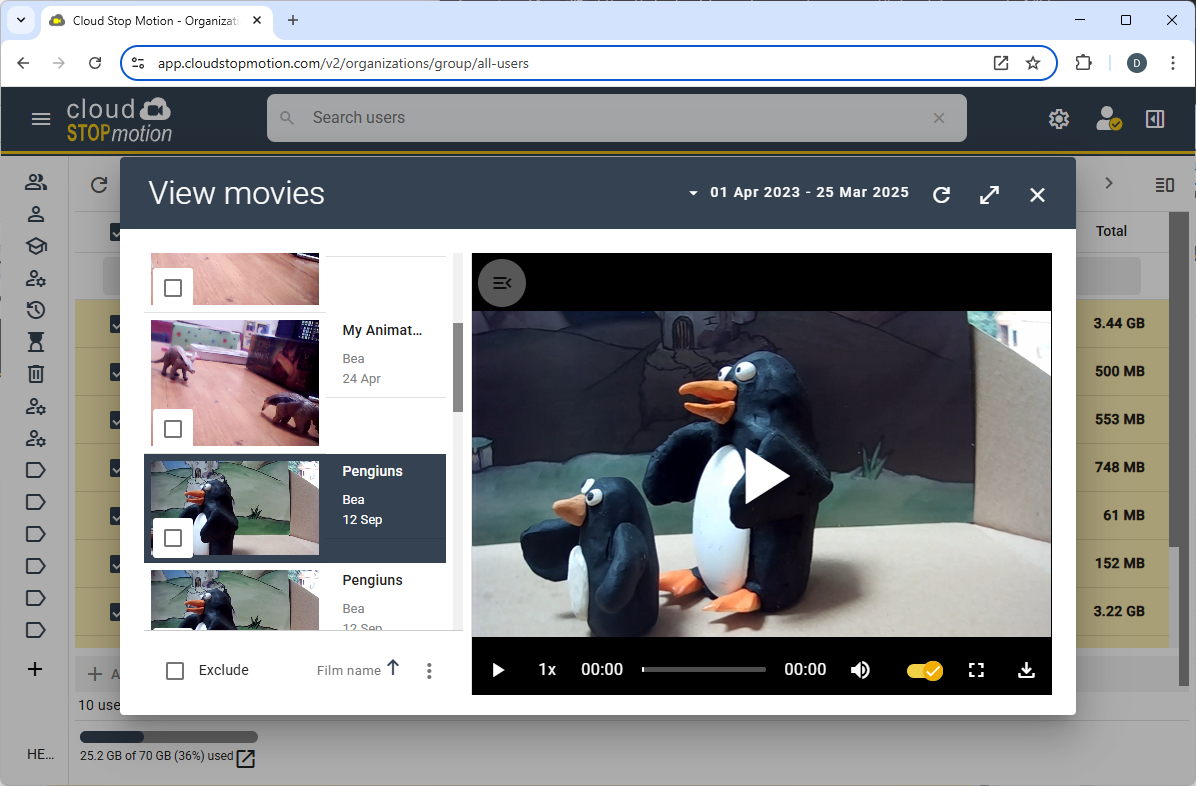Open the hamburger navigation menu
Image resolution: width=1196 pixels, height=786 pixels.
(x=41, y=118)
